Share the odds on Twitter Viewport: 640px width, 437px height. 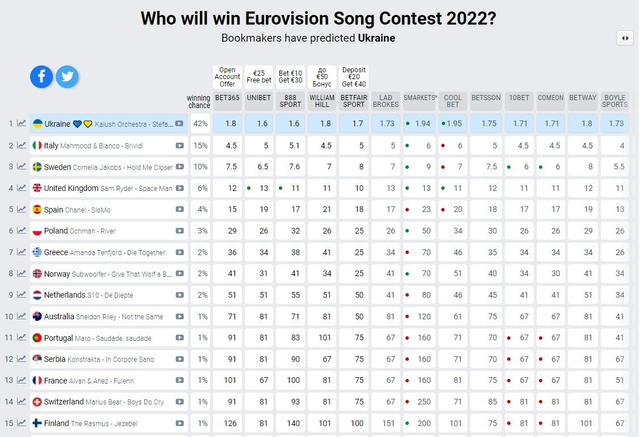pyautogui.click(x=67, y=76)
